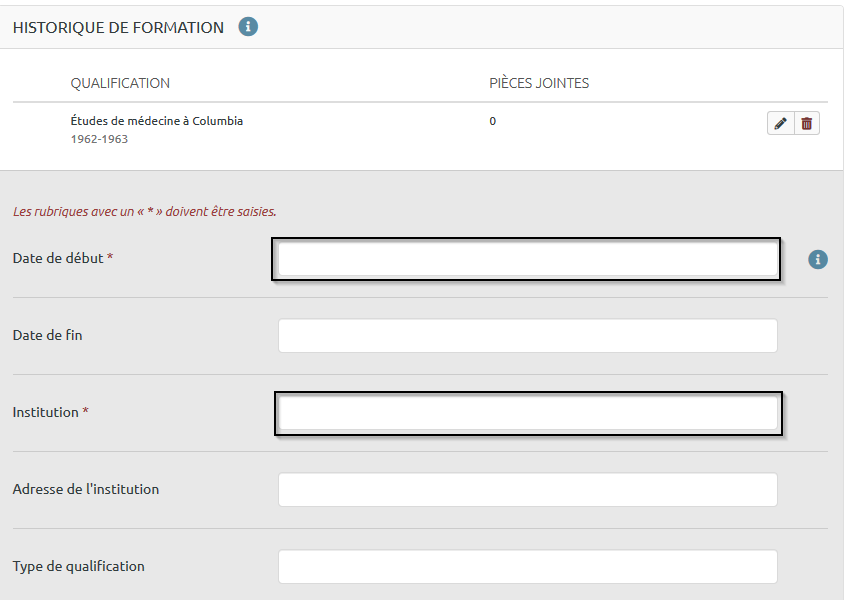Viewport: 849px width, 600px height.
Task: Focus the Adresse de l'institution input
Action: tap(527, 490)
